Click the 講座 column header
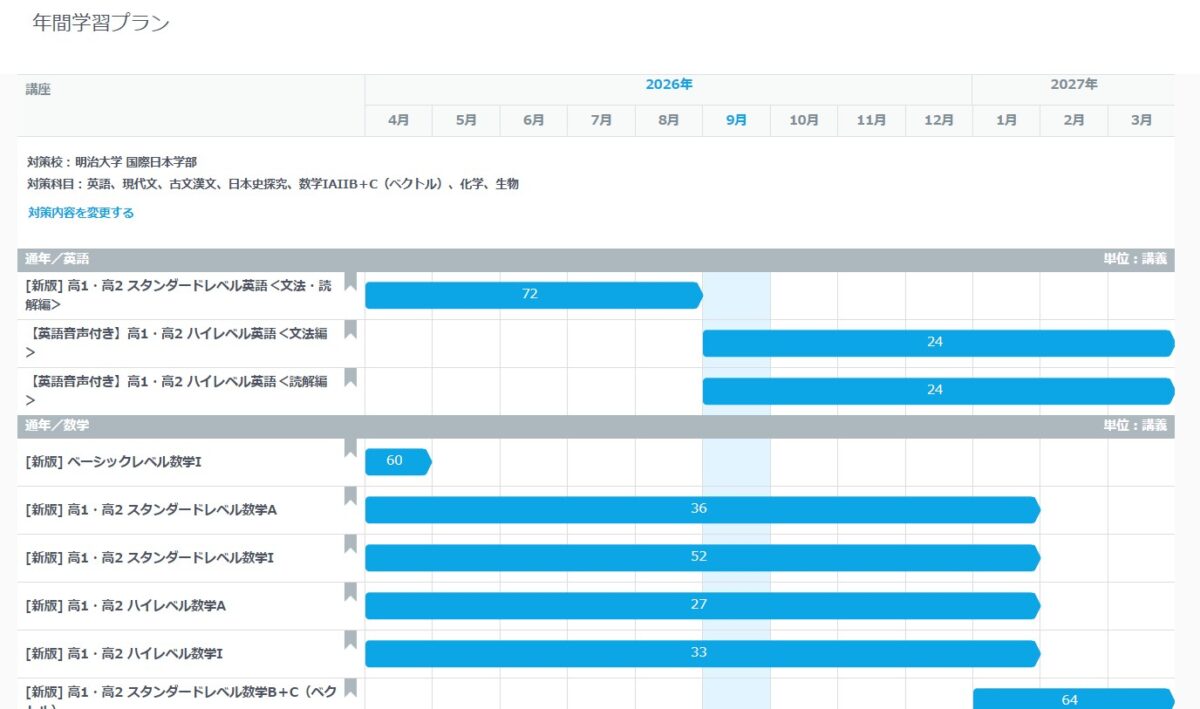This screenshot has width=1200, height=709. tap(38, 90)
